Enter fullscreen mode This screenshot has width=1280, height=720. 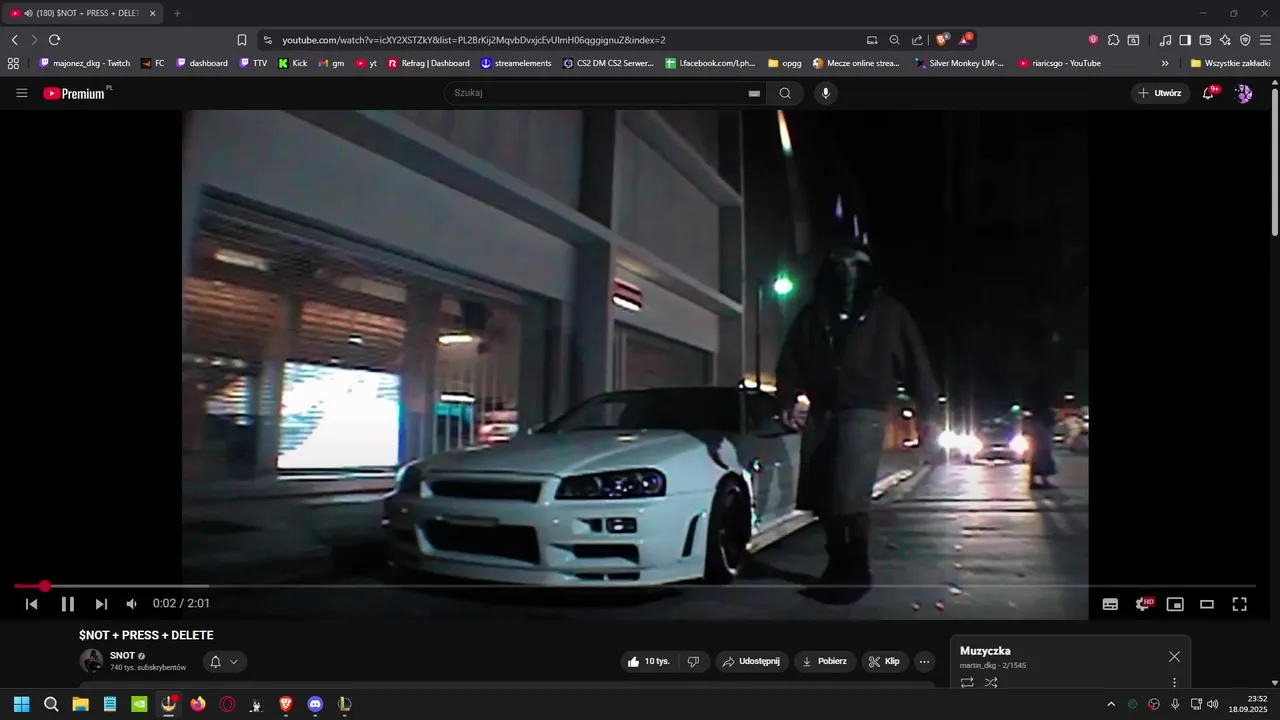click(1239, 604)
